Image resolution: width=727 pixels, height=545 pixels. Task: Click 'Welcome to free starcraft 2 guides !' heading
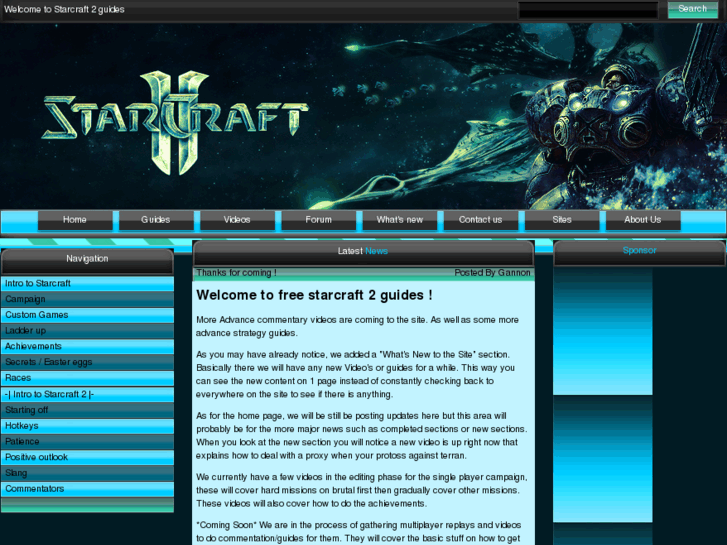click(x=314, y=295)
